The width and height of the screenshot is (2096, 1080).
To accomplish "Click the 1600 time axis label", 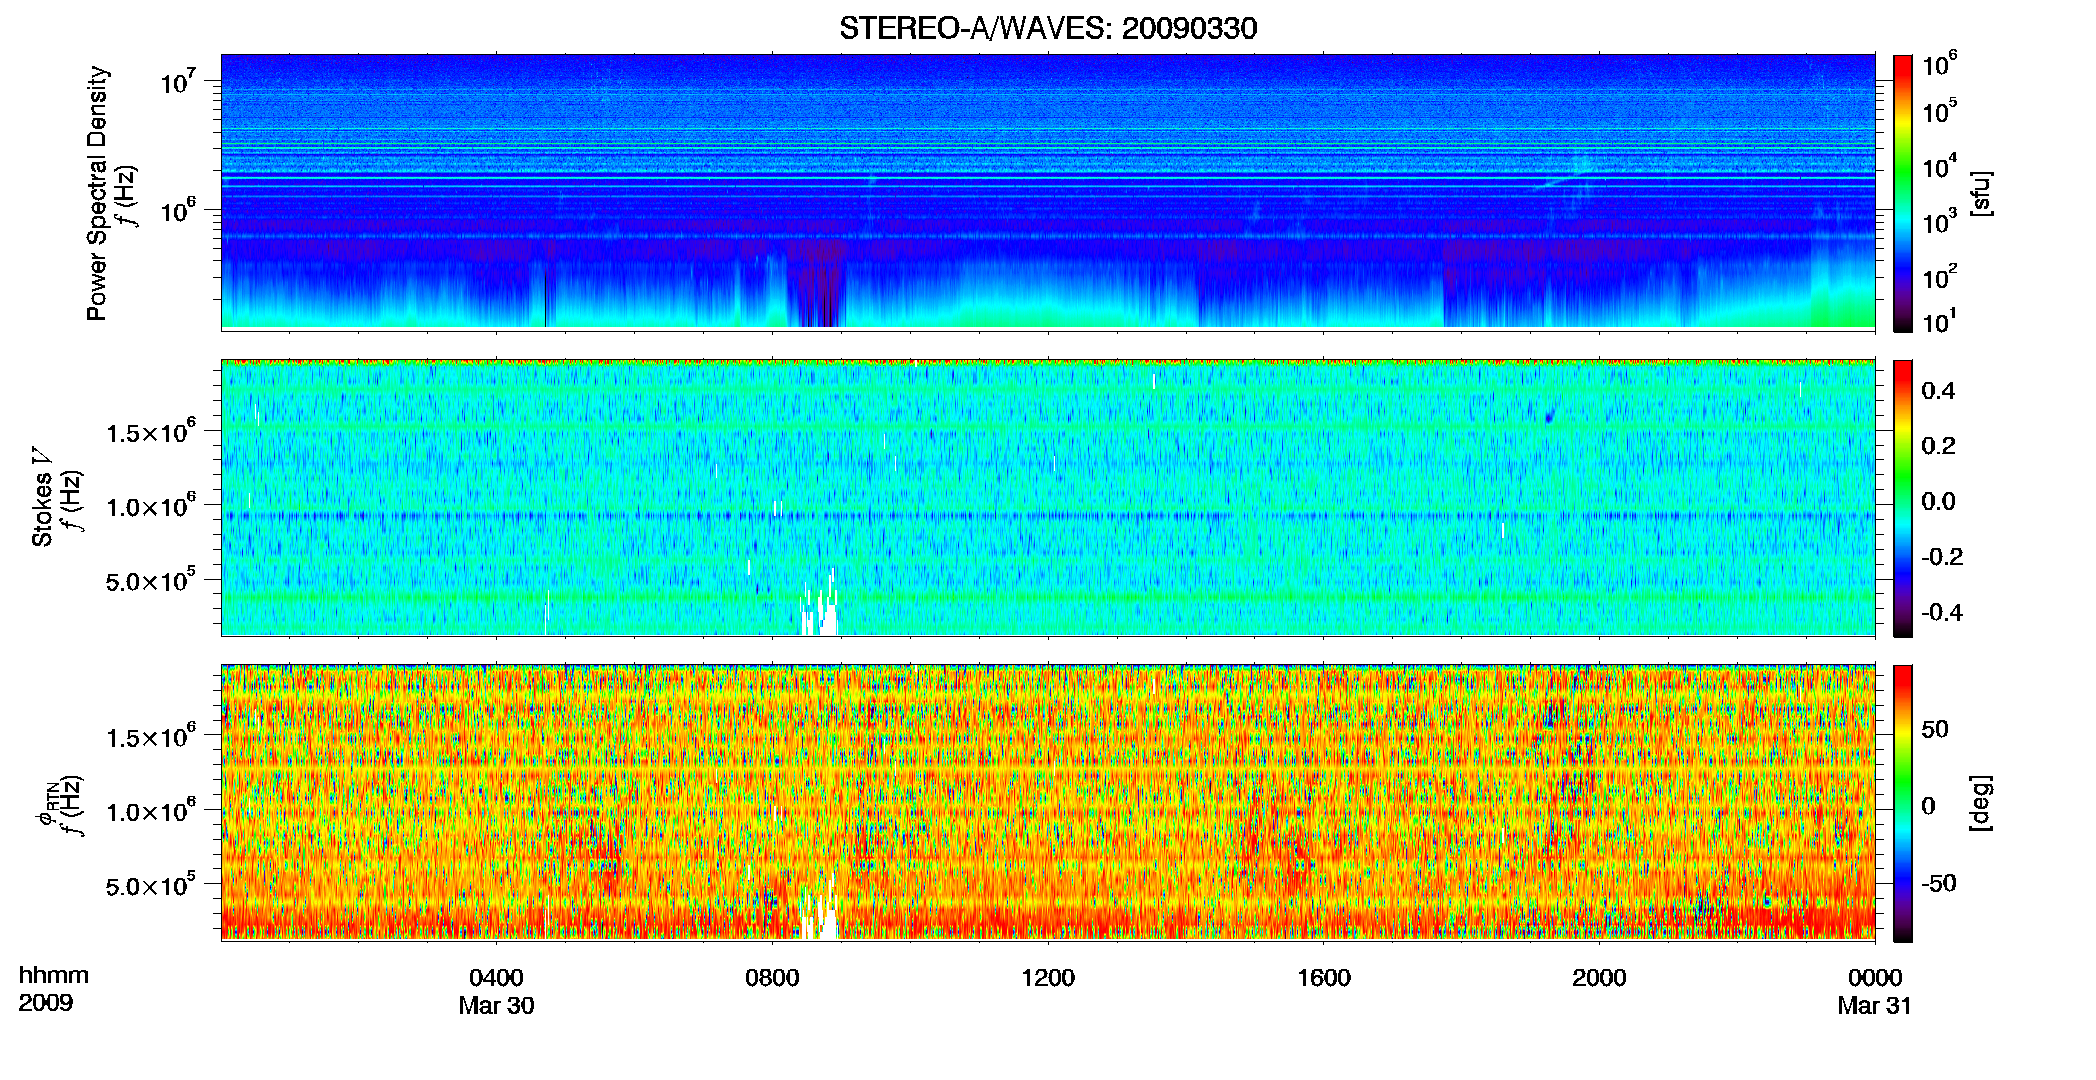I will 1324,977.
